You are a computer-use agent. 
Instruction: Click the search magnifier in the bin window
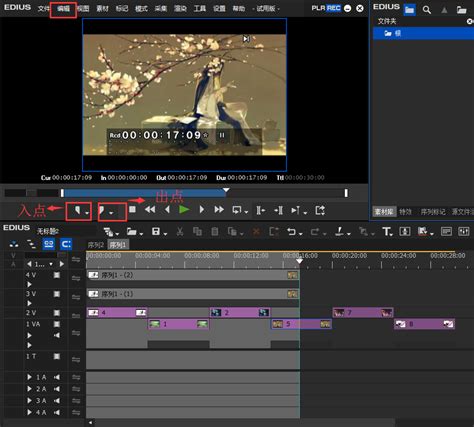(x=426, y=10)
